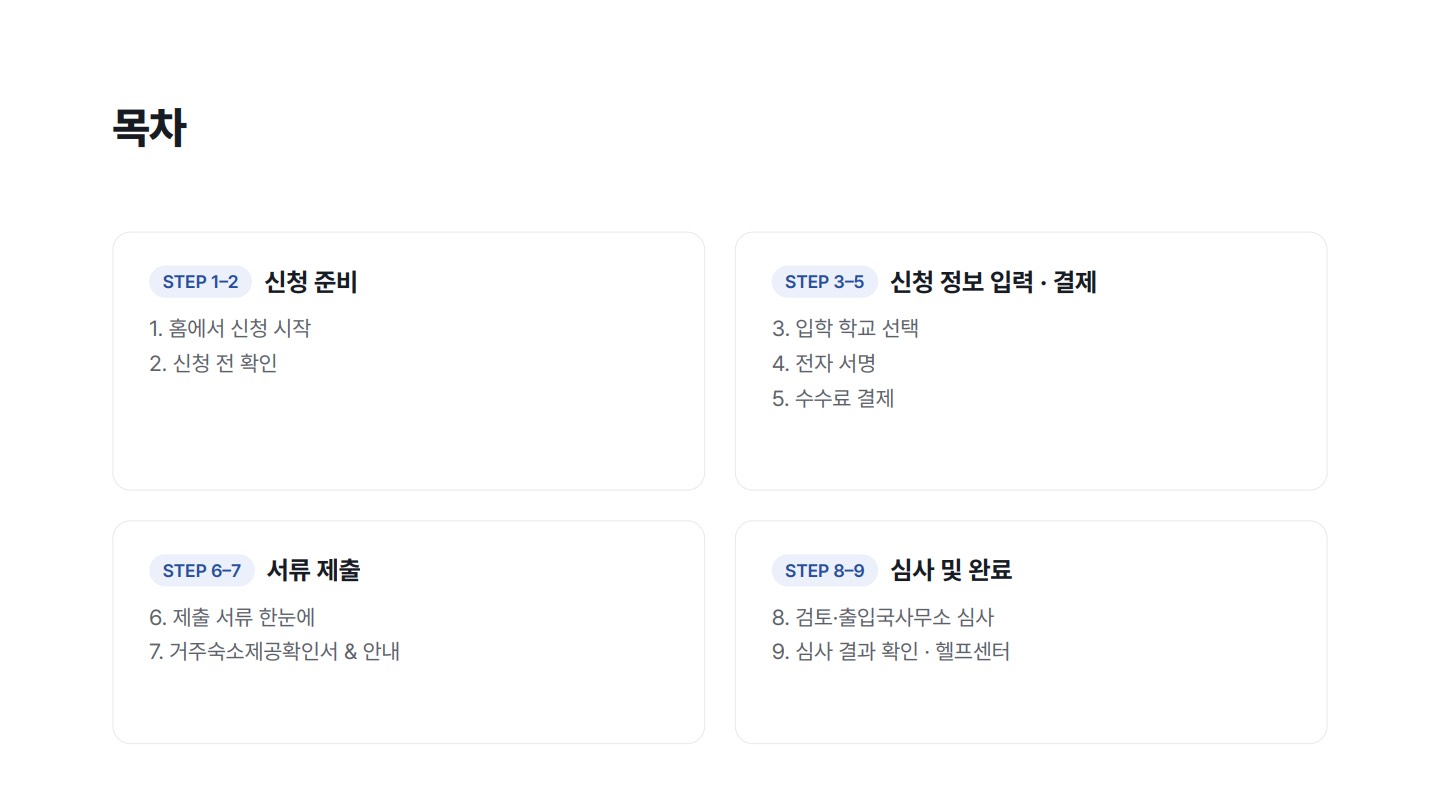Open the 서류 제출 section heading
Image resolution: width=1440 pixels, height=810 pixels.
[313, 571]
